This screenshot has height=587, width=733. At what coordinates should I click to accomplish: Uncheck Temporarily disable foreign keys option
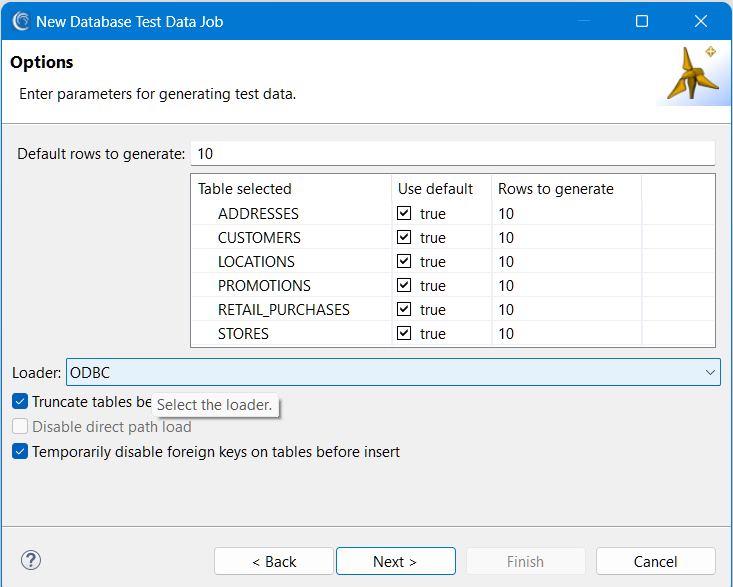click(20, 451)
